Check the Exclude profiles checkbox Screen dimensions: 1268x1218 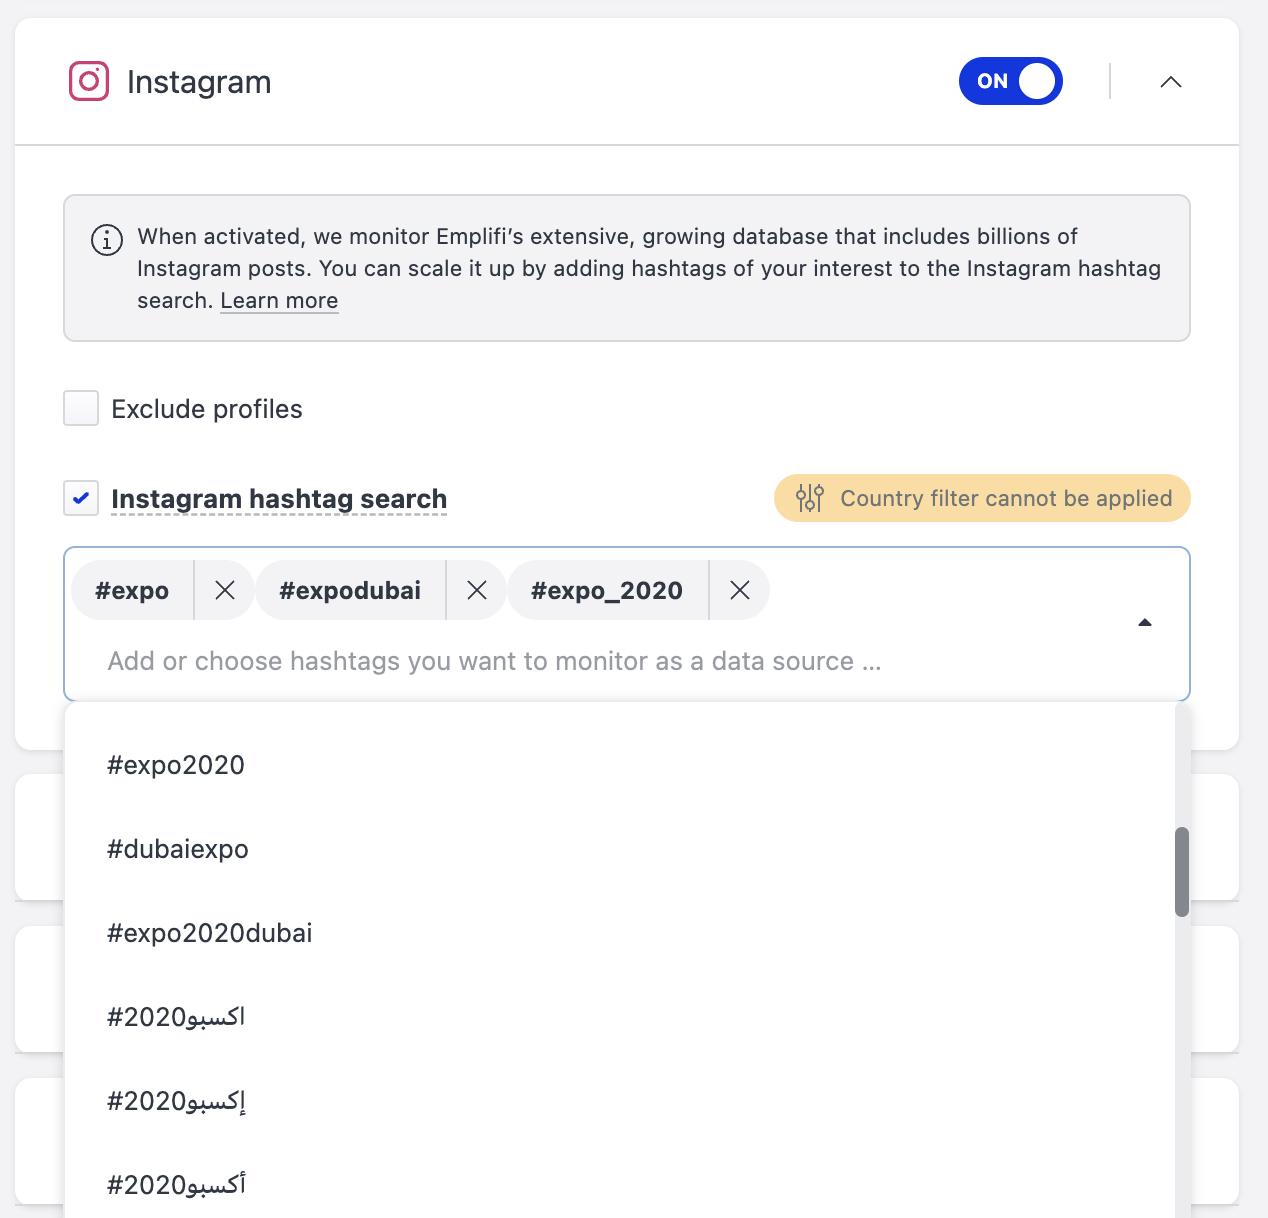pyautogui.click(x=81, y=408)
